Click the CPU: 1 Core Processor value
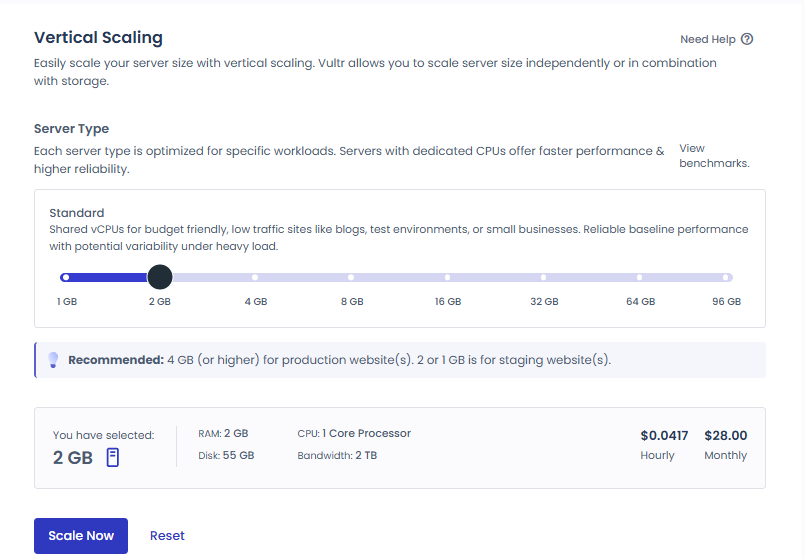 tap(354, 433)
